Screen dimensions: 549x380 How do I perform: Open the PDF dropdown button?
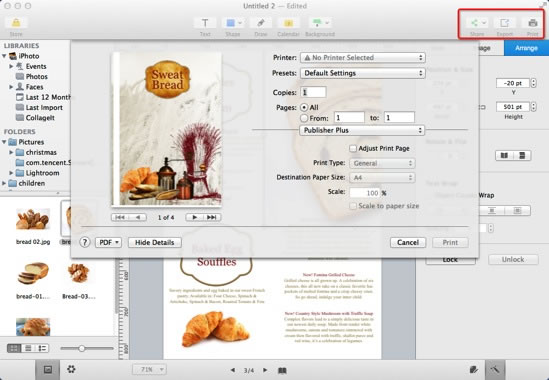[109, 242]
